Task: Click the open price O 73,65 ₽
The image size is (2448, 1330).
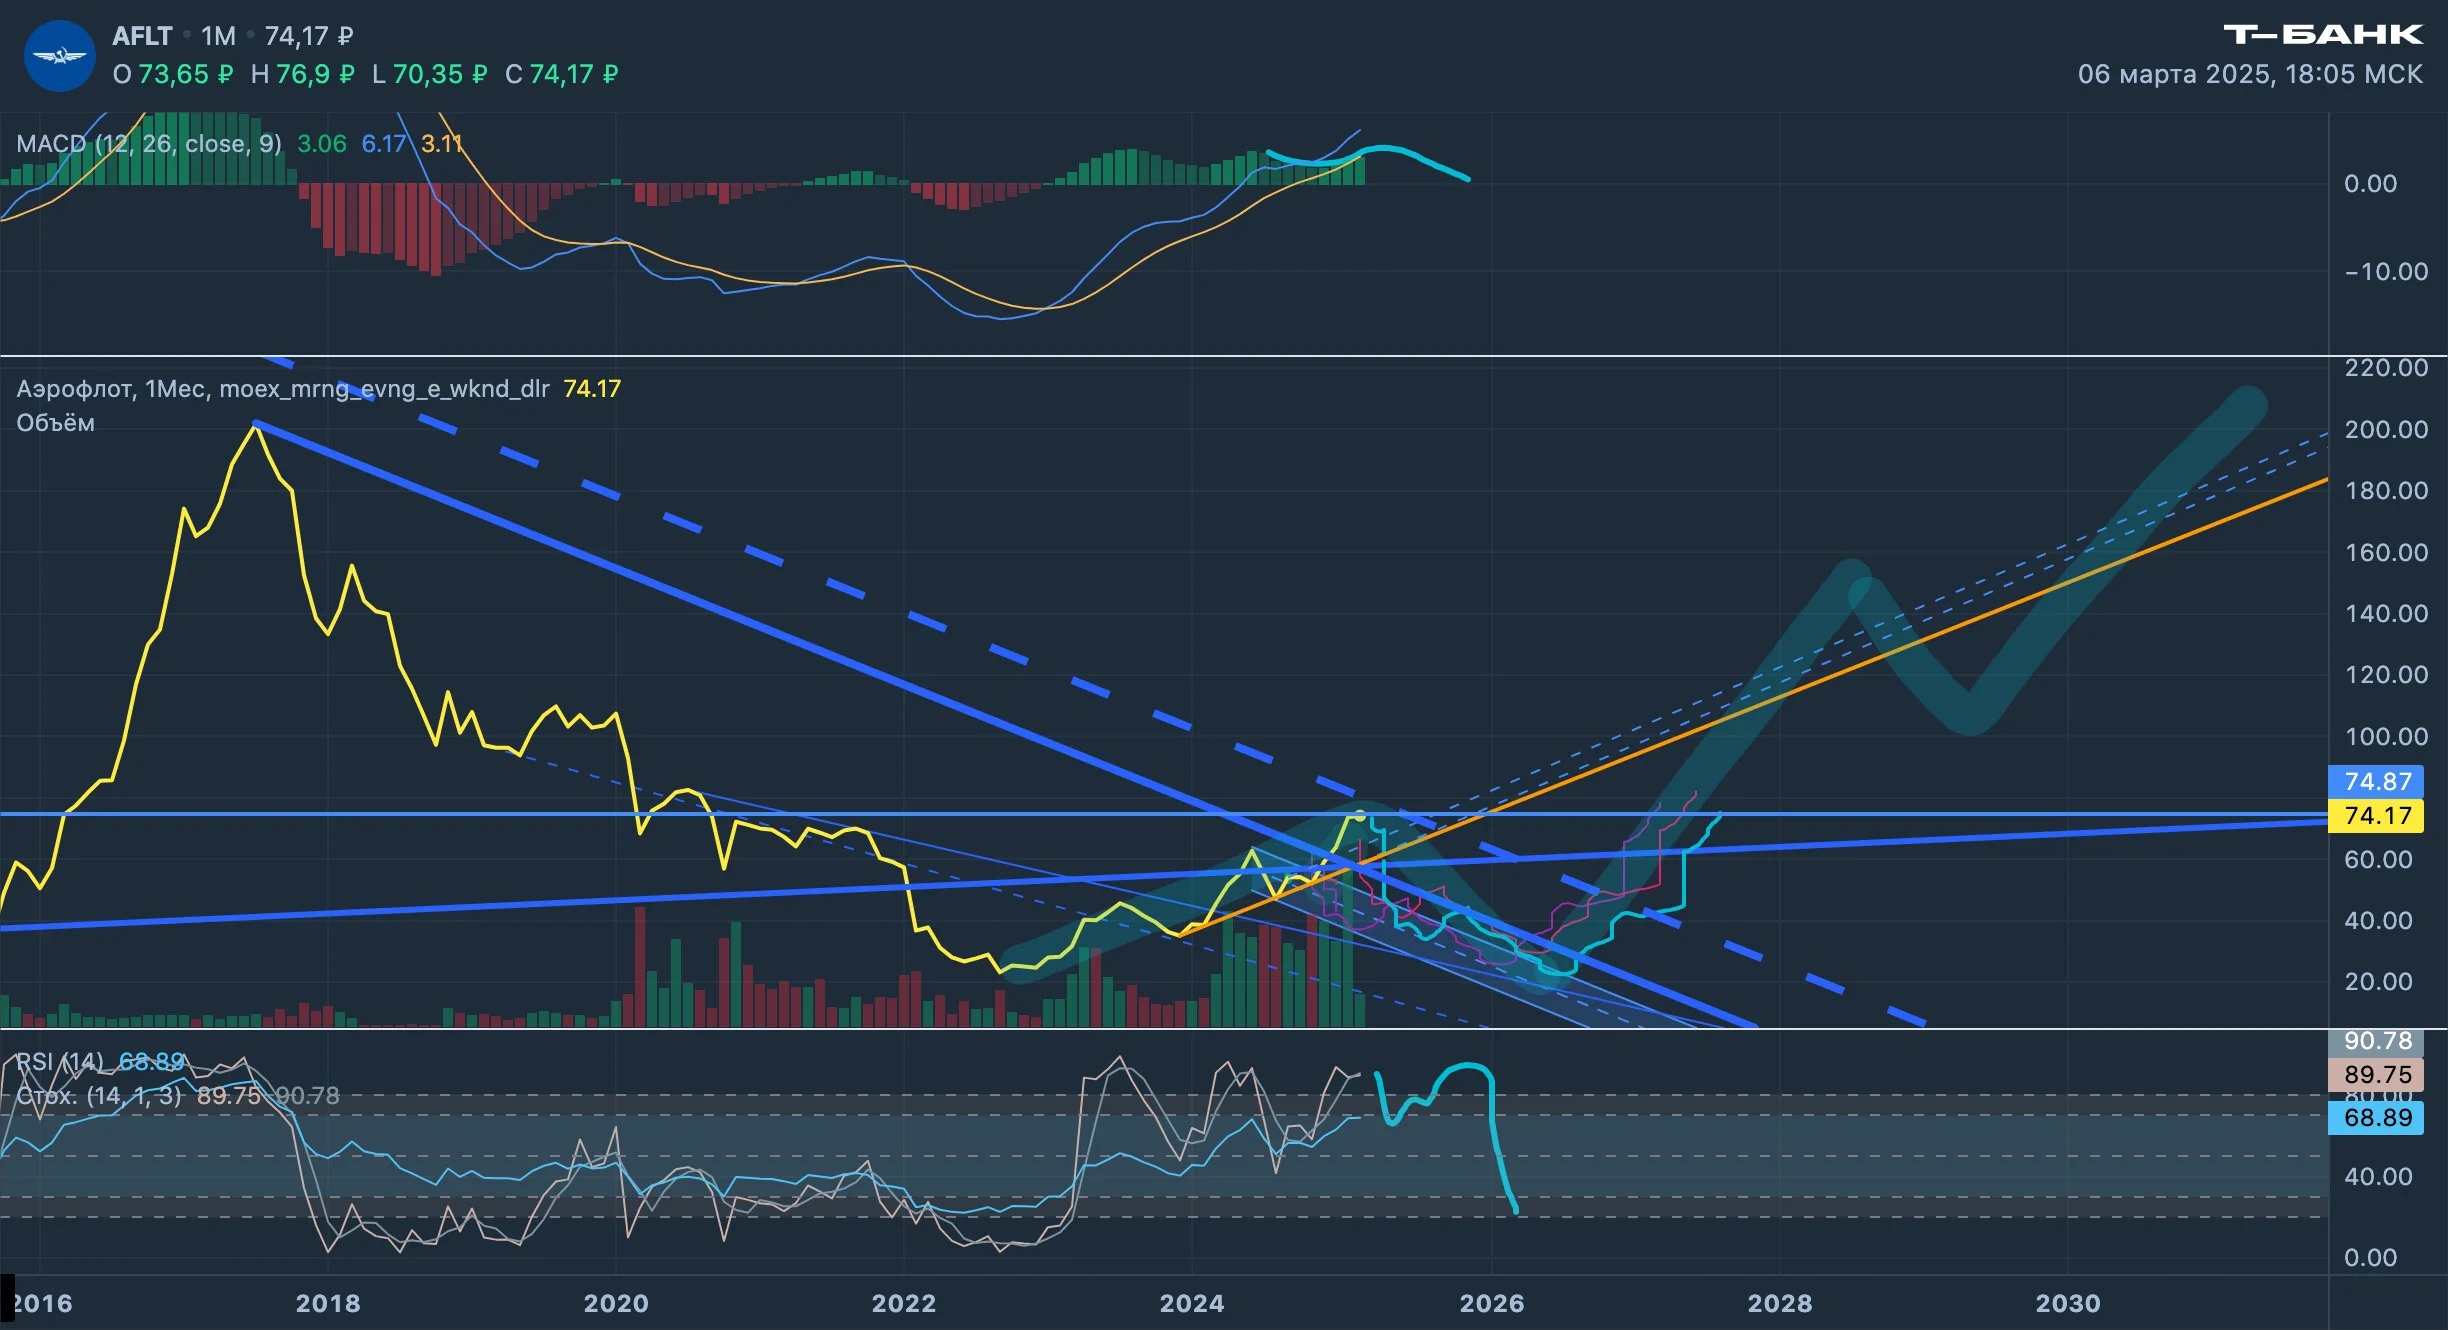Action: tap(172, 74)
